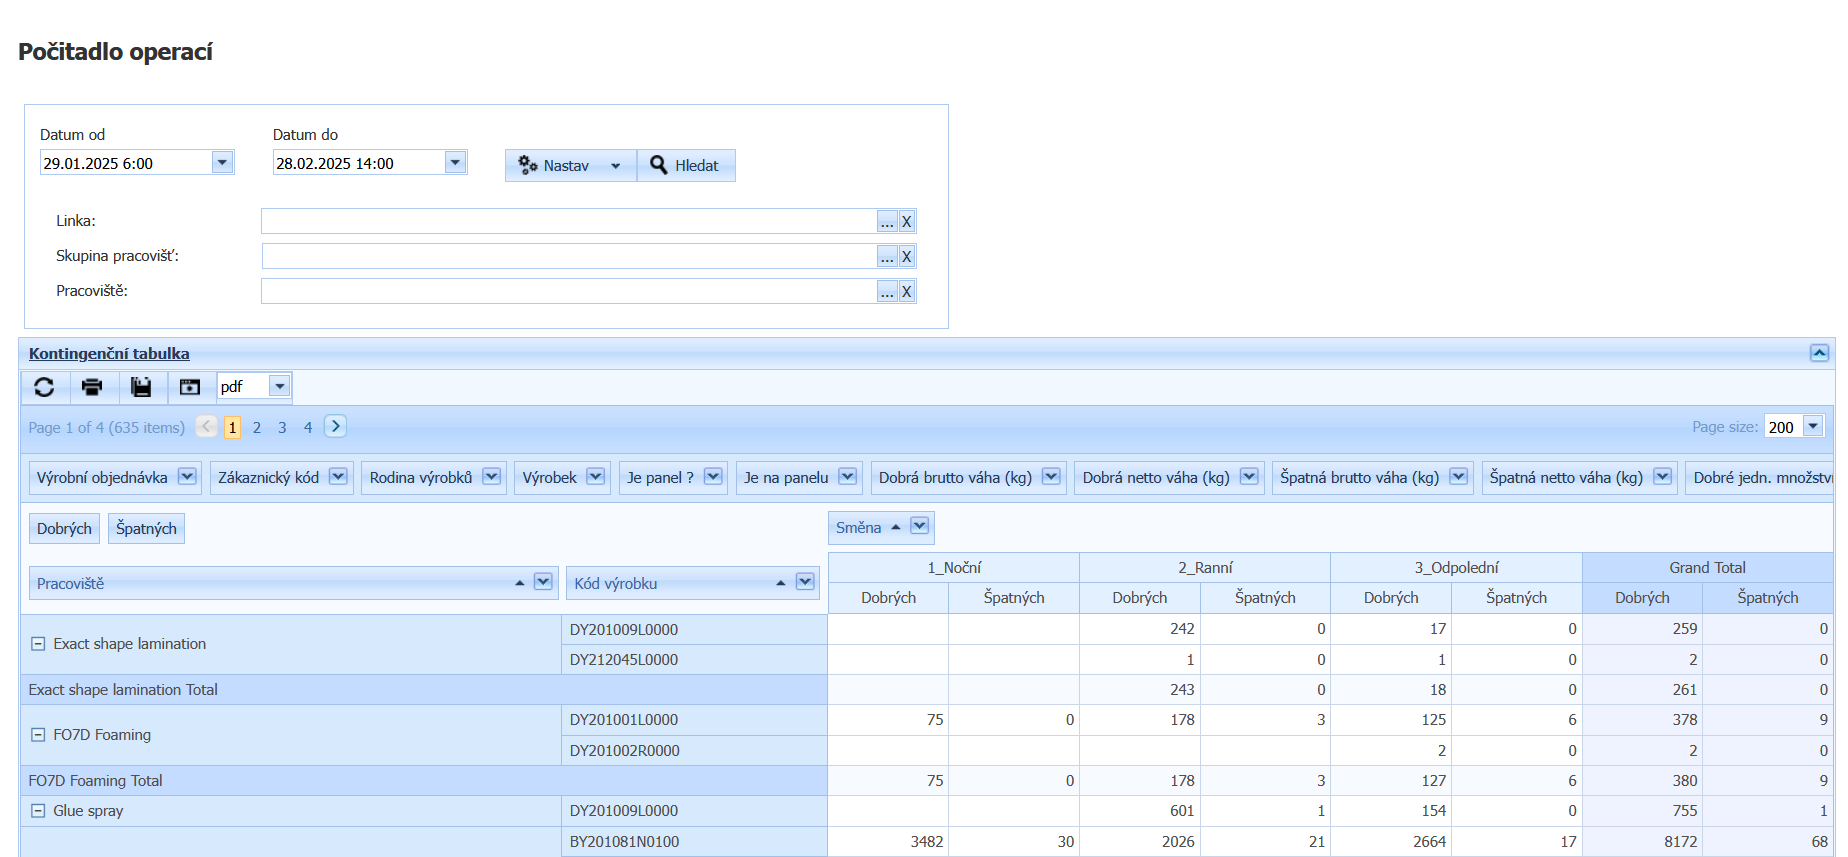Click the refresh icon in pivot toolbar
1848x857 pixels.
click(x=44, y=387)
